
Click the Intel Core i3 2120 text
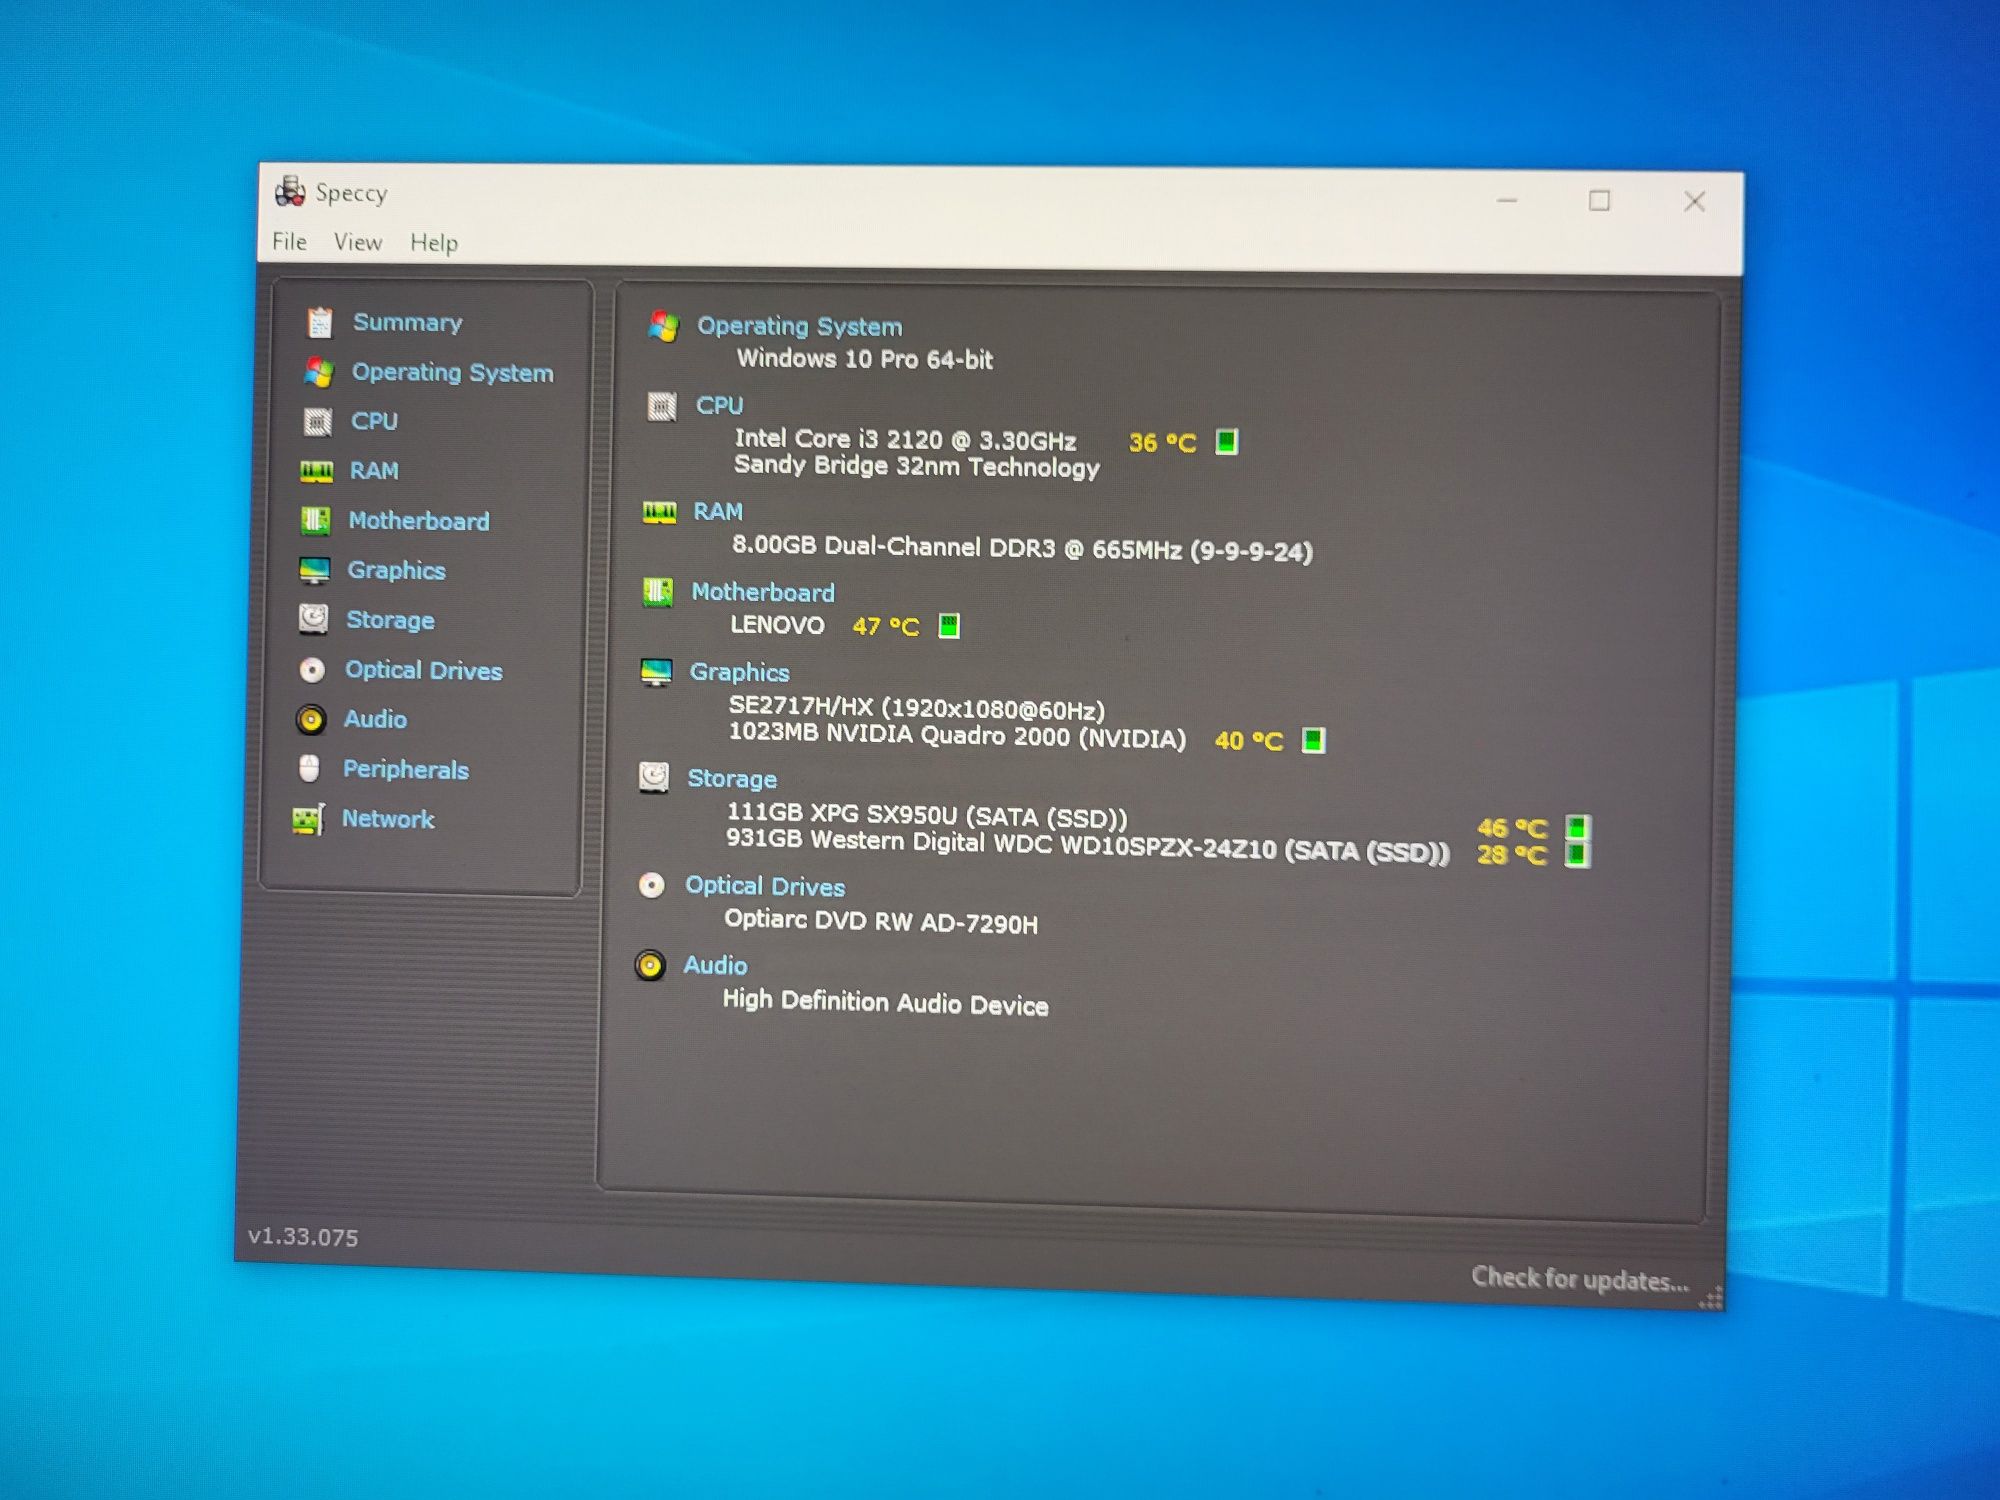(x=905, y=439)
